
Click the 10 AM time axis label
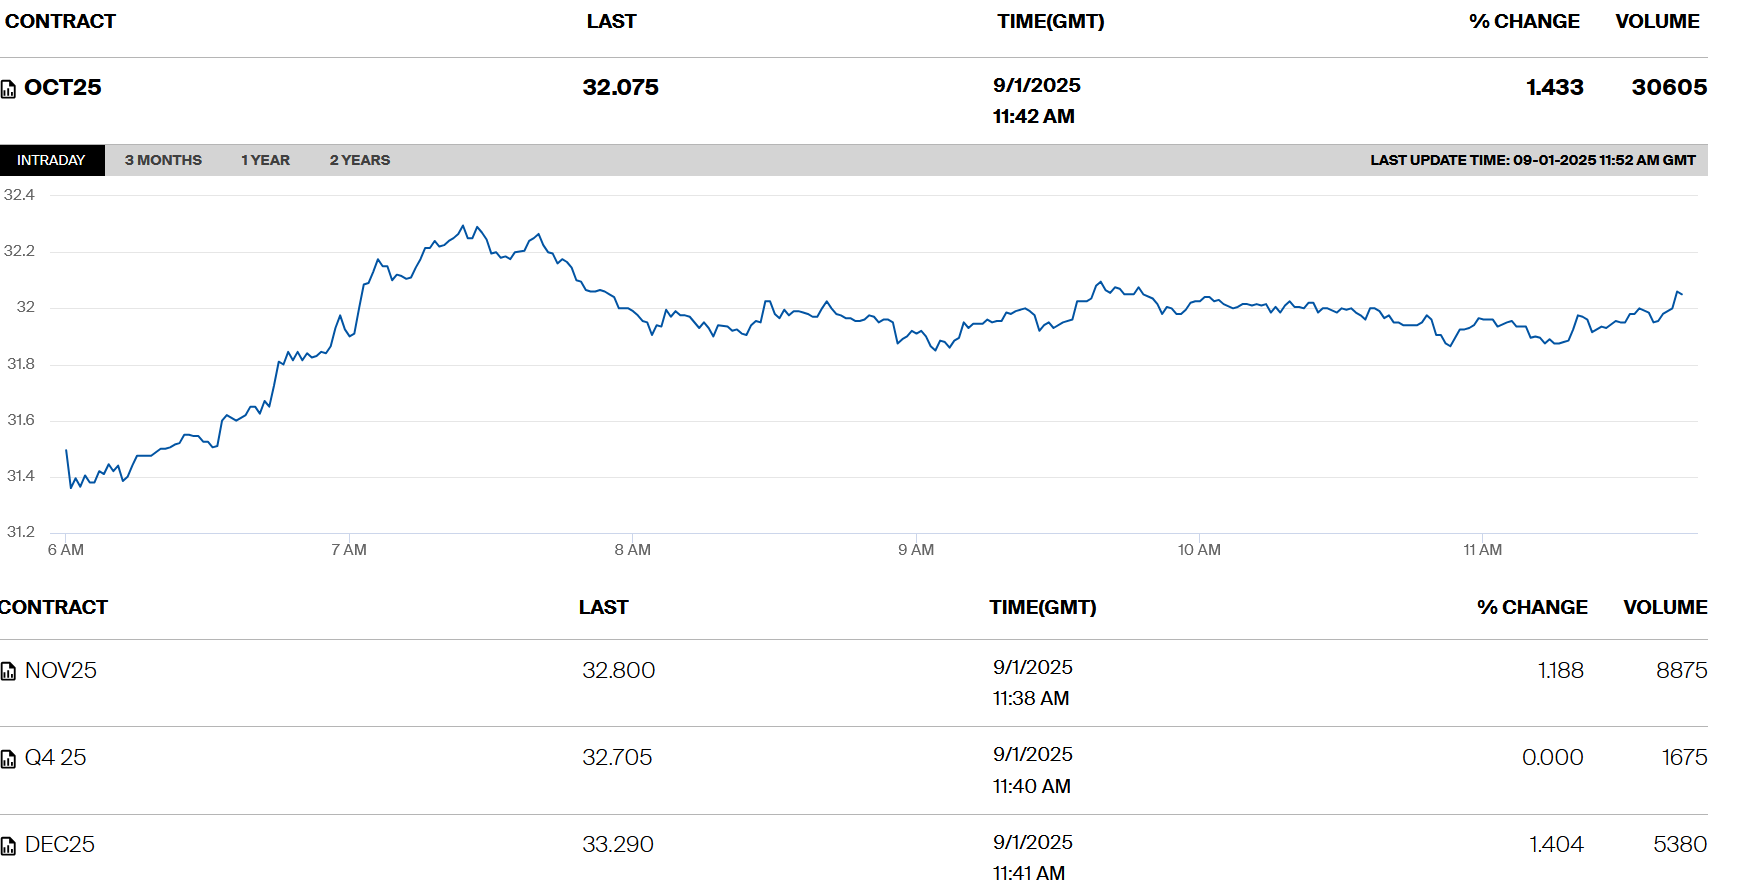click(x=1199, y=550)
